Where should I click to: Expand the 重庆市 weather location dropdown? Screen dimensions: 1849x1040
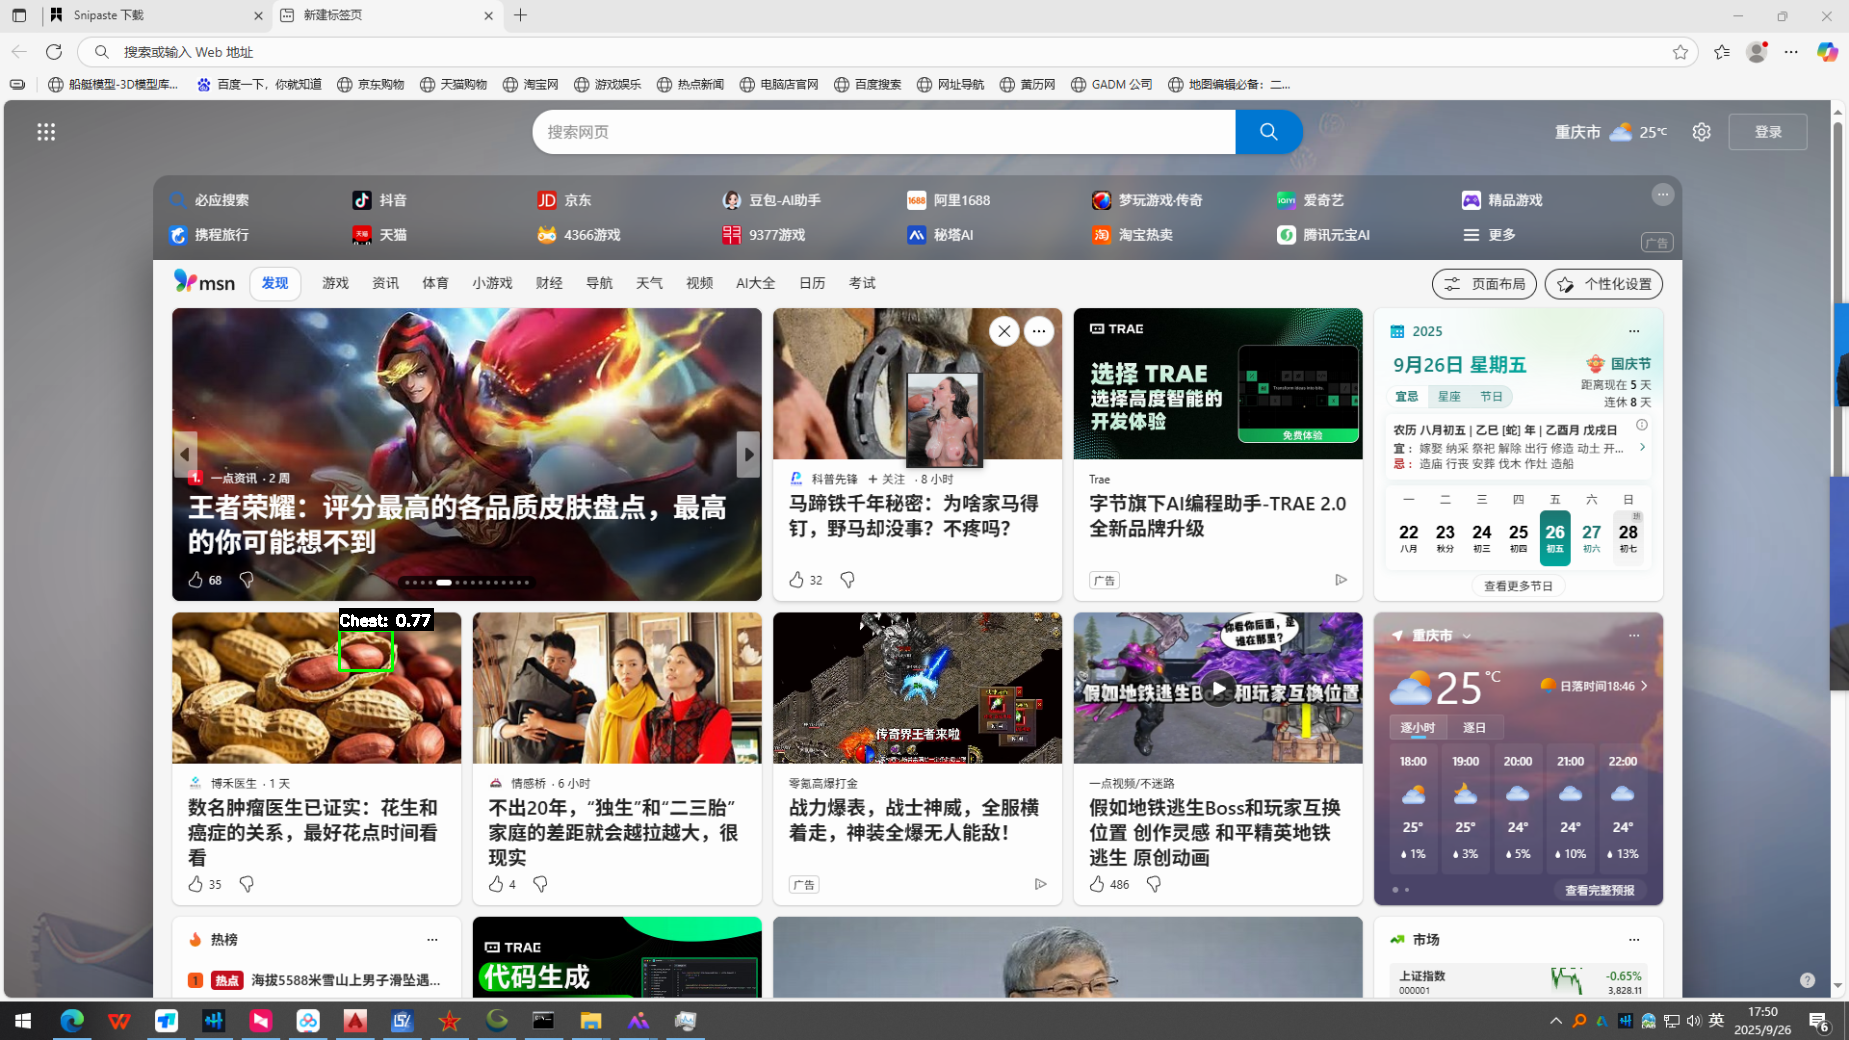[x=1467, y=636]
